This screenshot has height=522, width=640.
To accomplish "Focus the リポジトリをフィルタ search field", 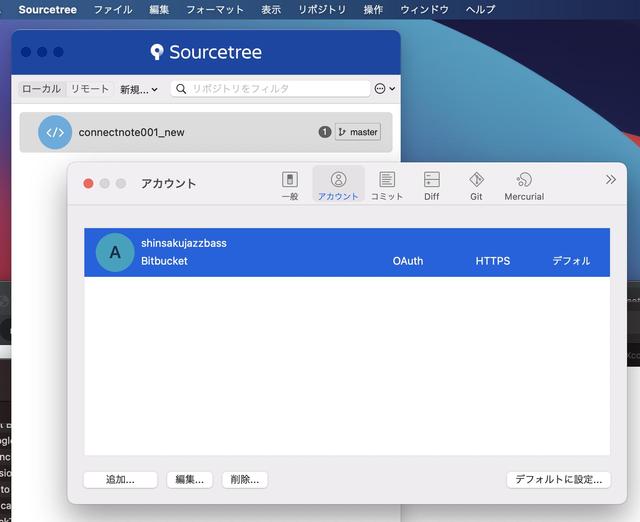I will [x=270, y=89].
